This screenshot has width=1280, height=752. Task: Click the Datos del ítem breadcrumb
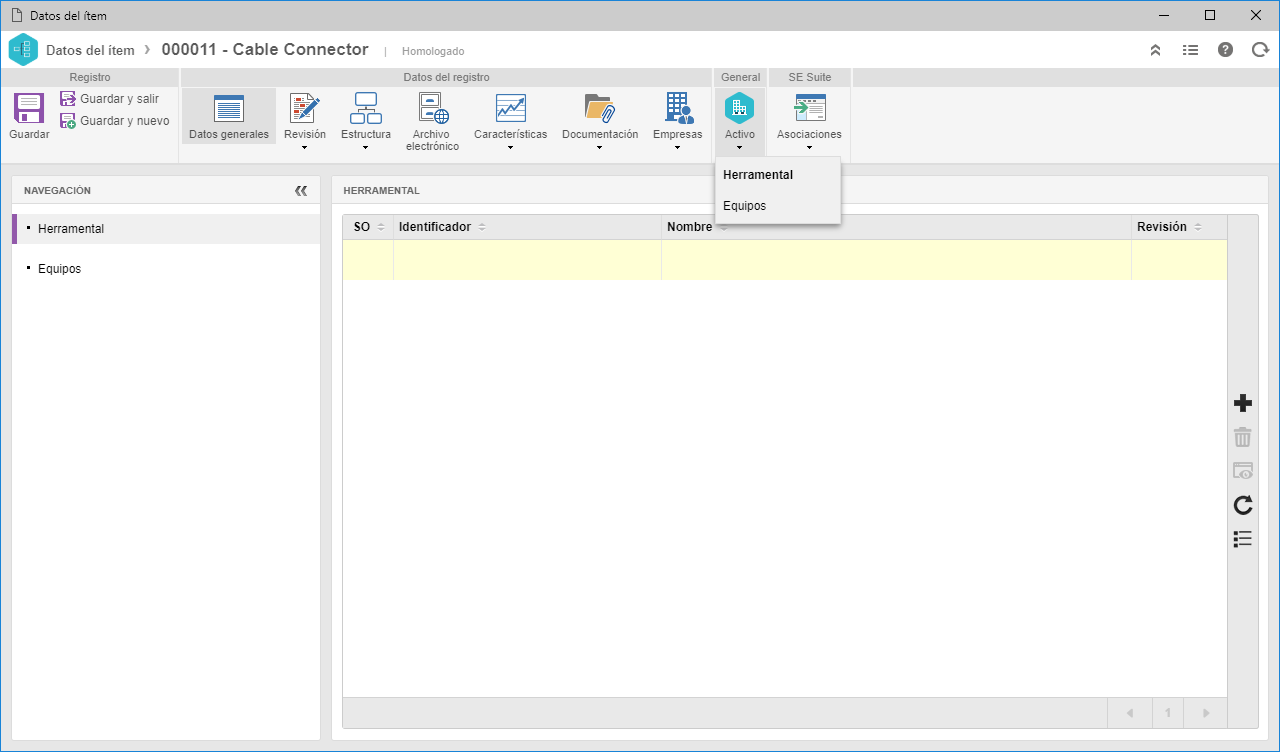tap(90, 50)
